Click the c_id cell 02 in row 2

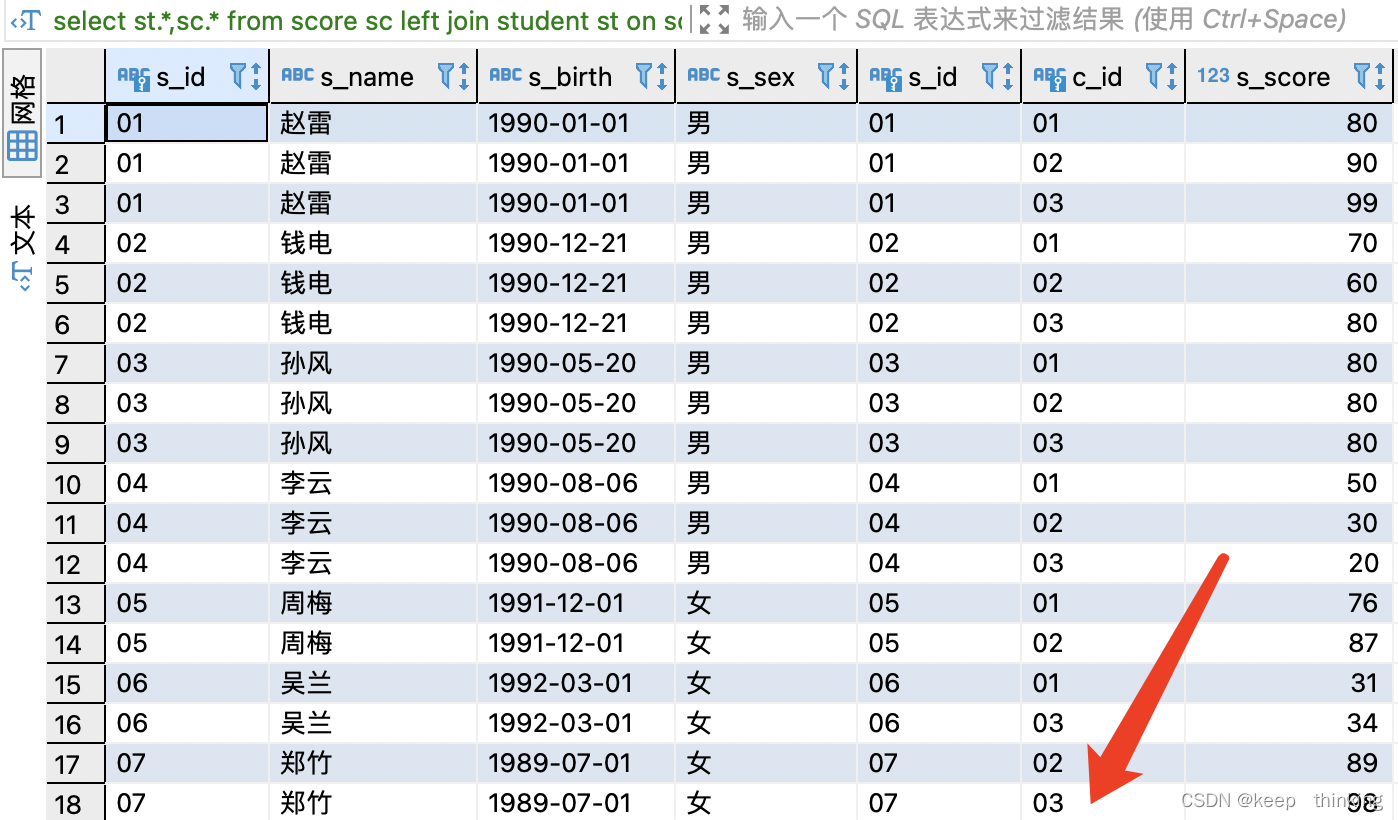coord(1104,163)
